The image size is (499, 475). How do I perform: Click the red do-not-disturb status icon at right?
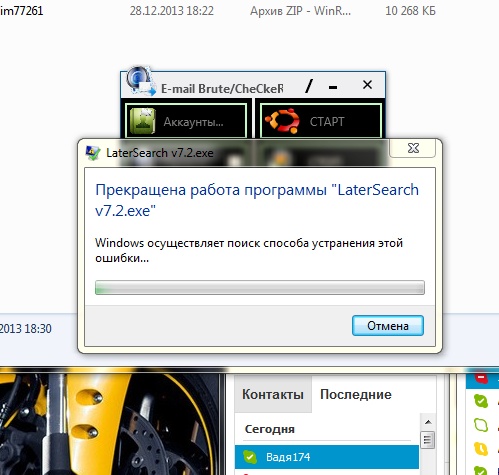pyautogui.click(x=480, y=378)
